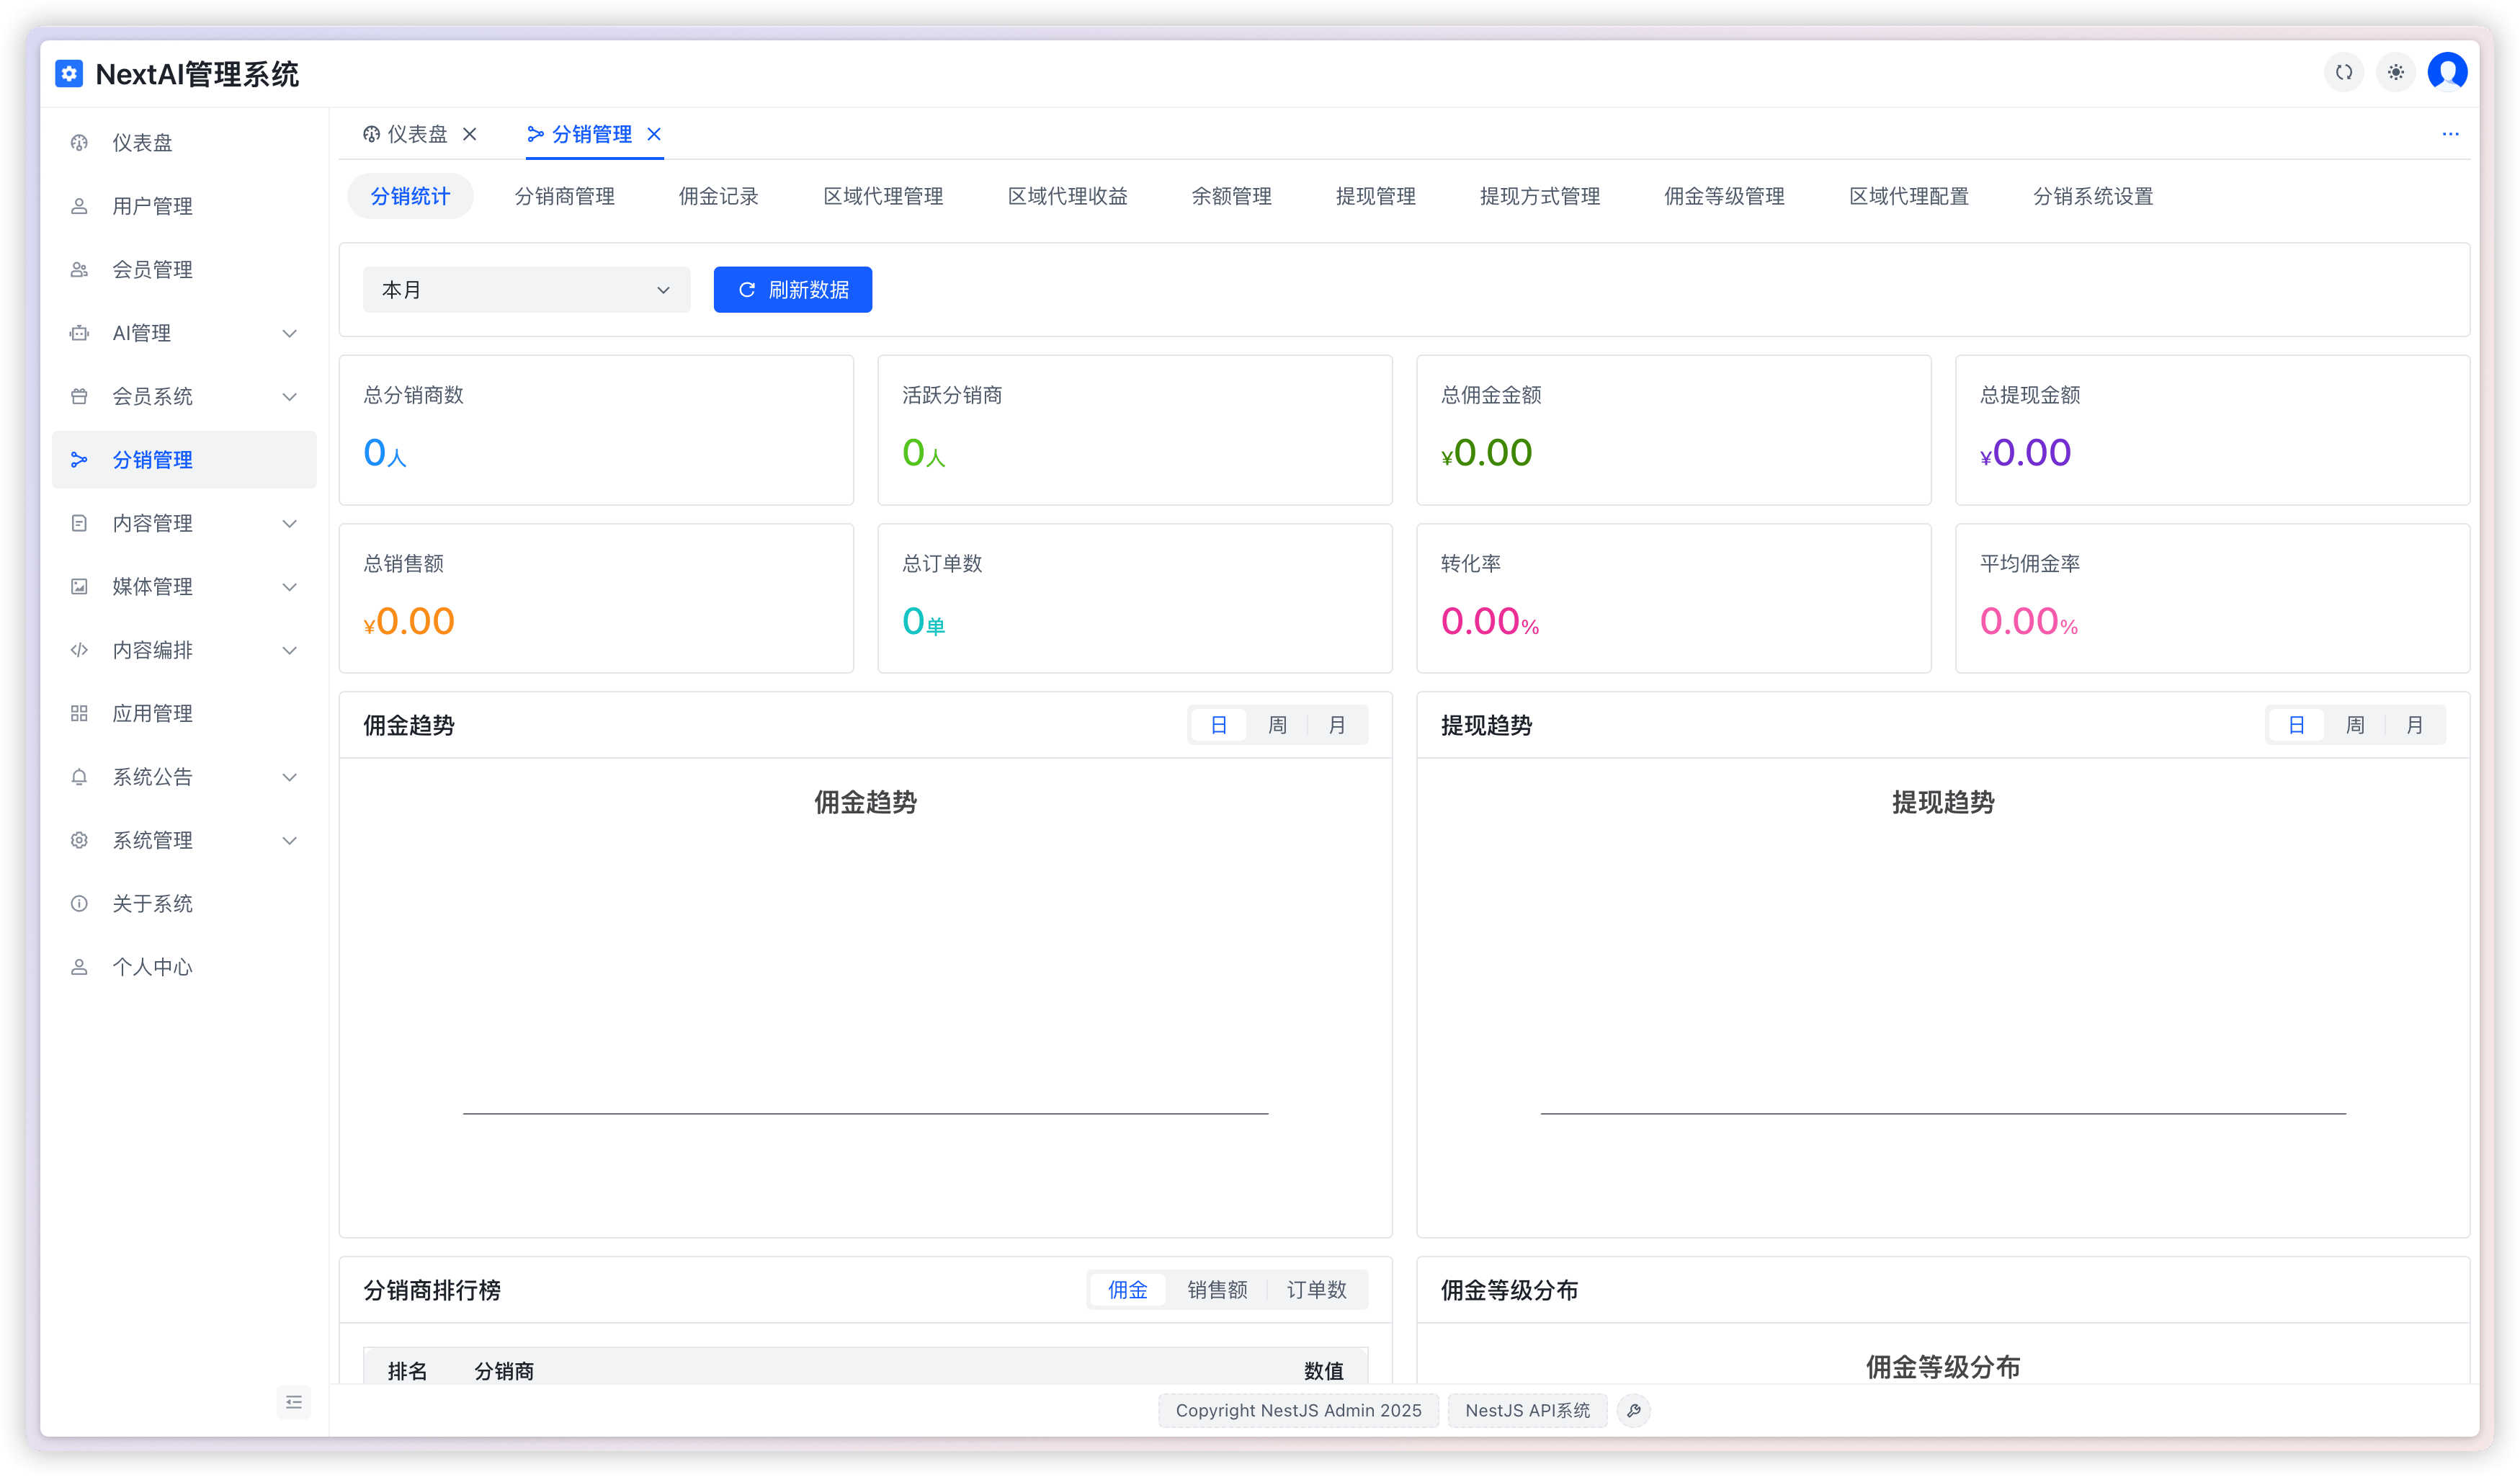Viewport: 2520px width, 1477px height.
Task: Click the refresh icon in top header
Action: (2343, 72)
